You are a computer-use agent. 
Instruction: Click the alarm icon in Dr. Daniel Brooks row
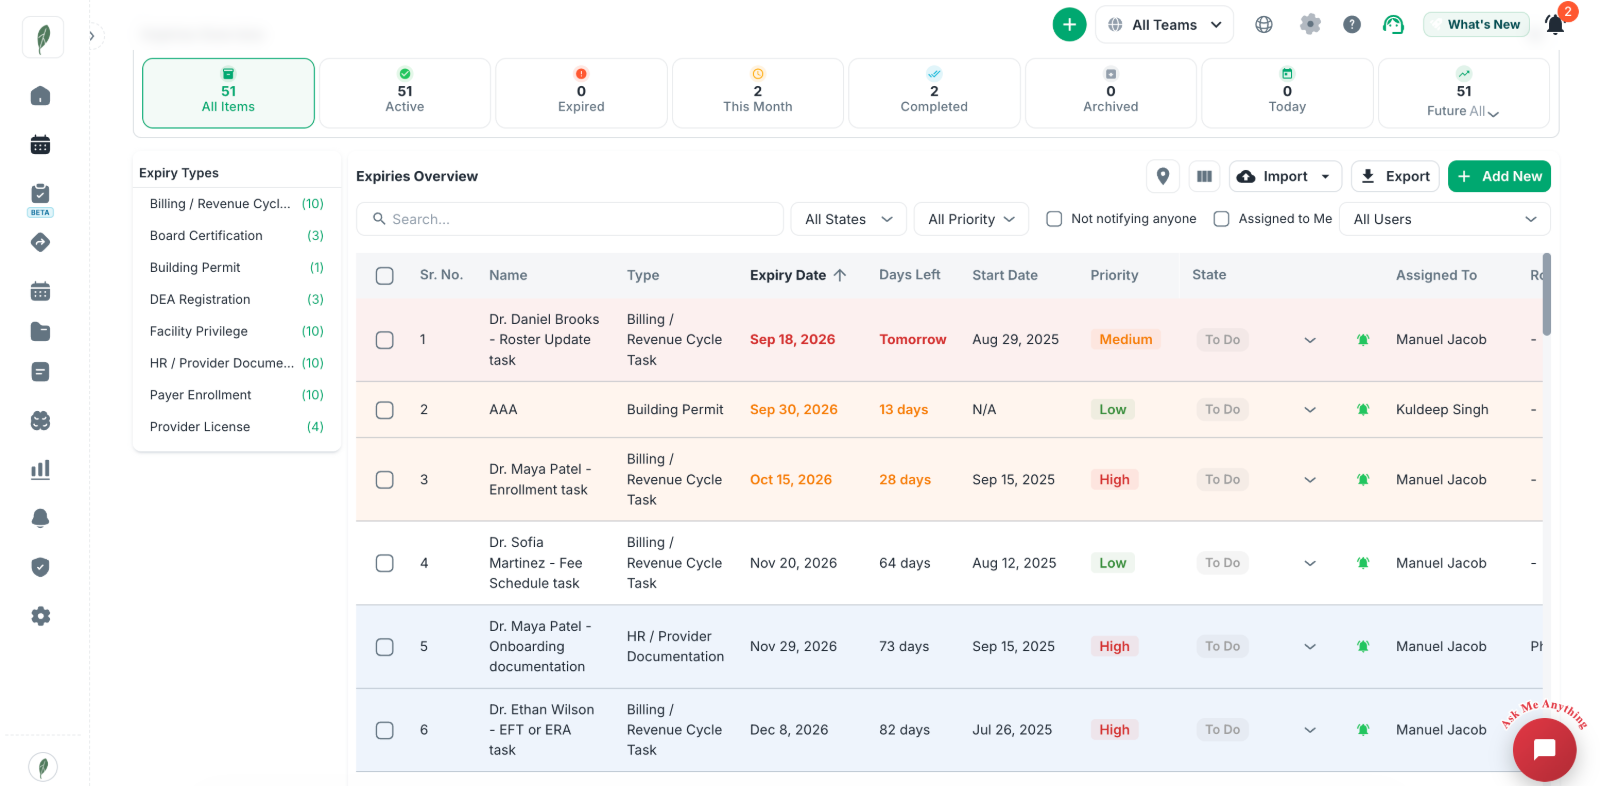[1363, 340]
